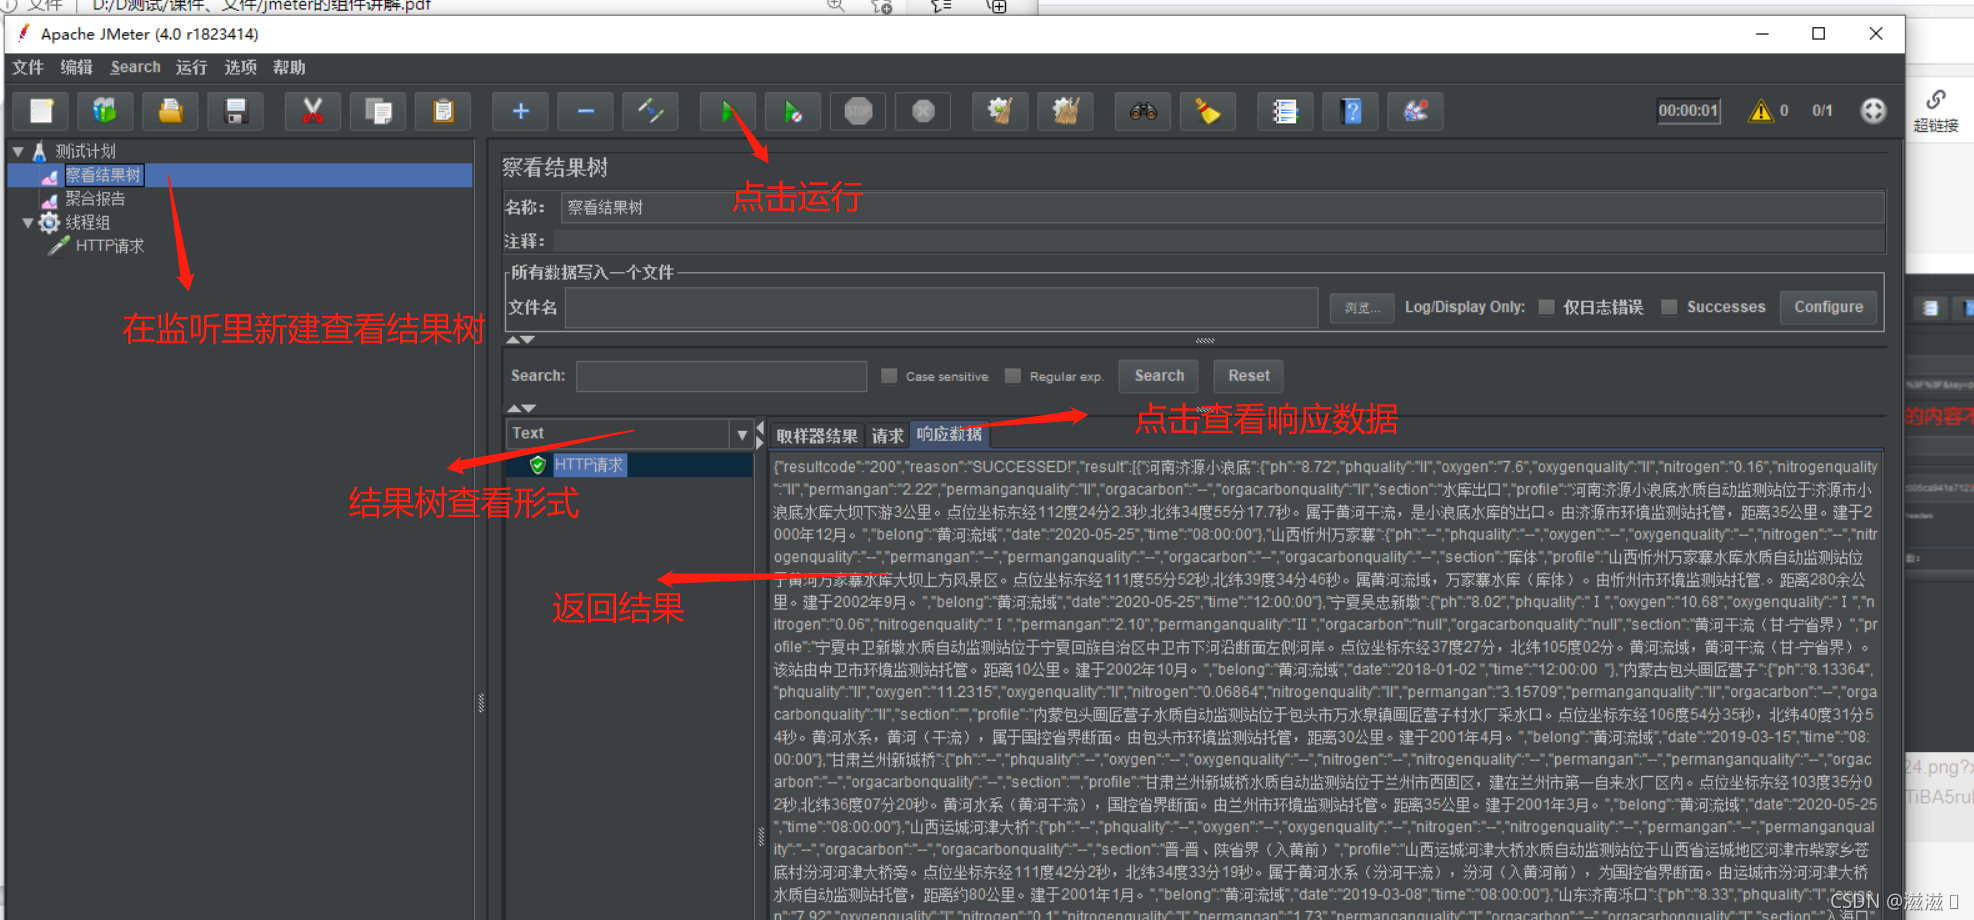Open the 运行 menu
This screenshot has height=920, width=1974.
191,67
